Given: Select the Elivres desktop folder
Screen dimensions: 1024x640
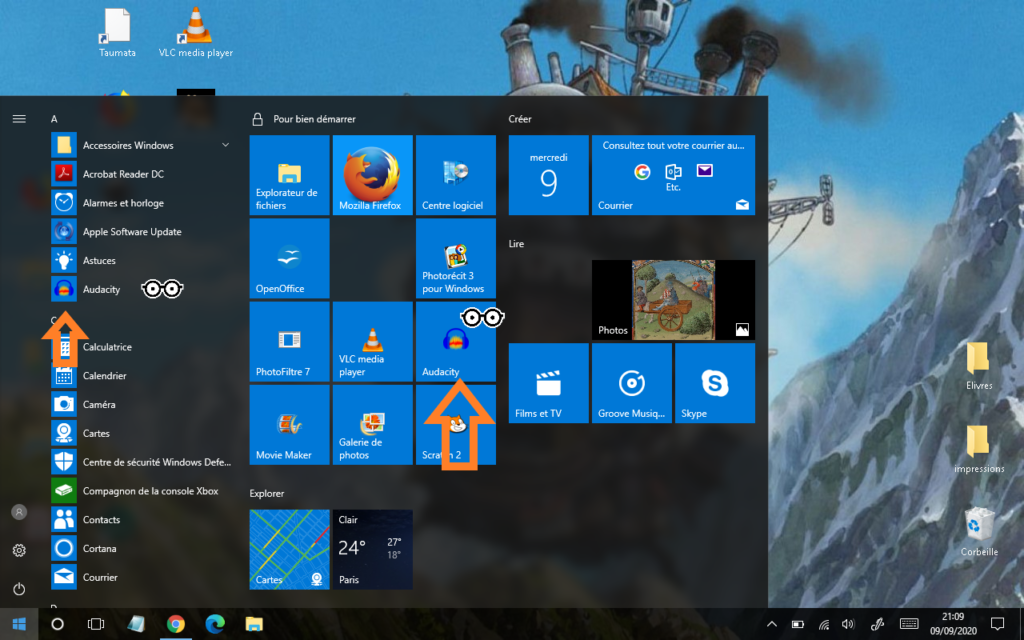Looking at the screenshot, I should tap(979, 366).
